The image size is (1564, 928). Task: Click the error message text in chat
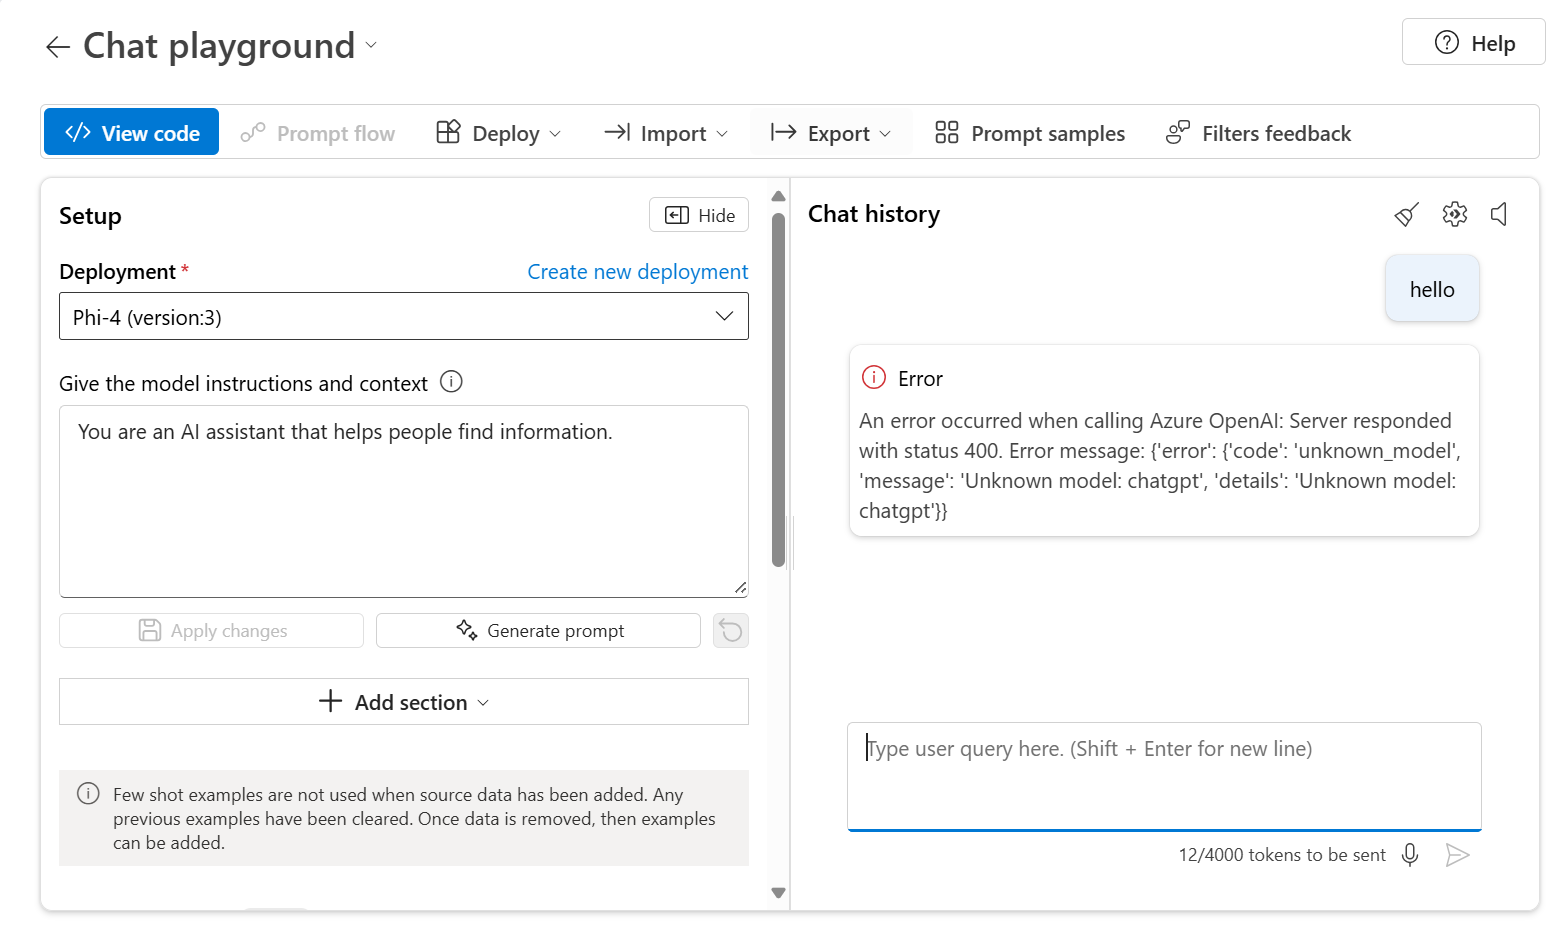coord(1160,465)
